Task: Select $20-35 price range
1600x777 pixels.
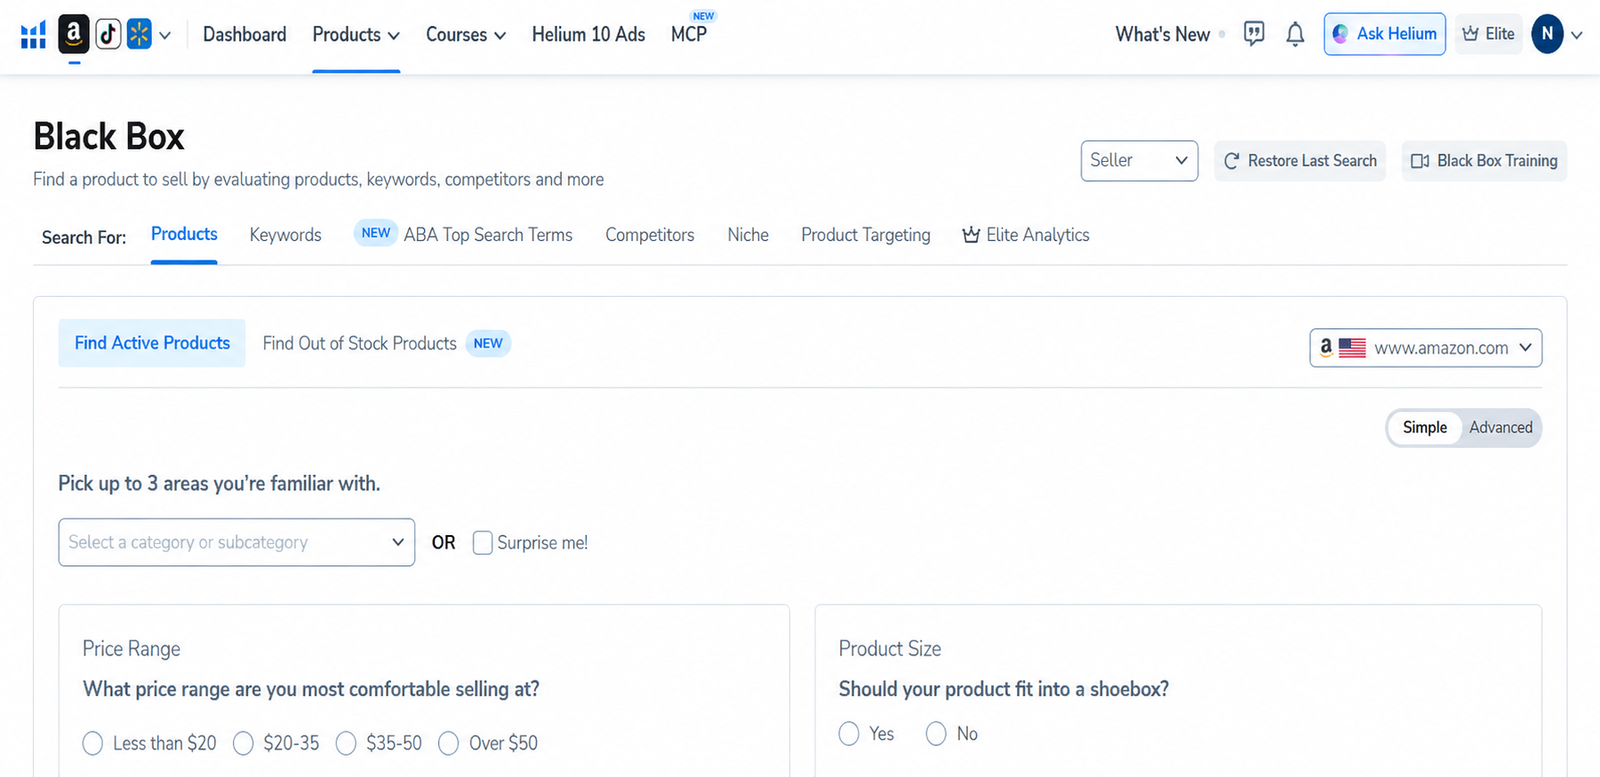Action: [243, 743]
